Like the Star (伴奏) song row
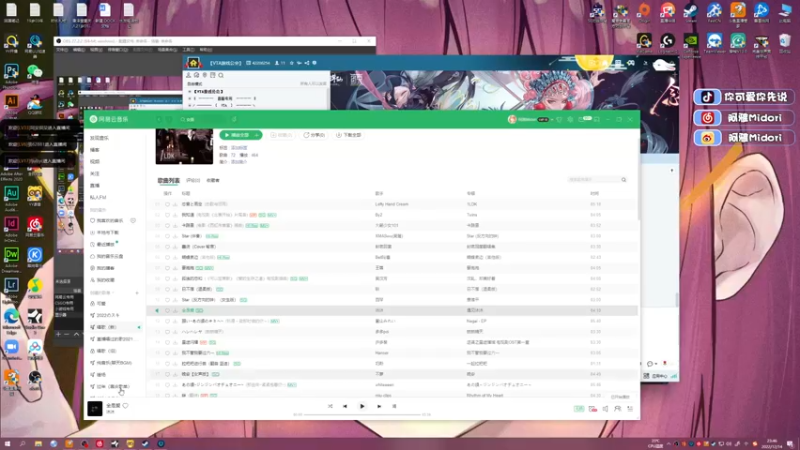Viewport: 800px width, 450px height. (x=167, y=236)
